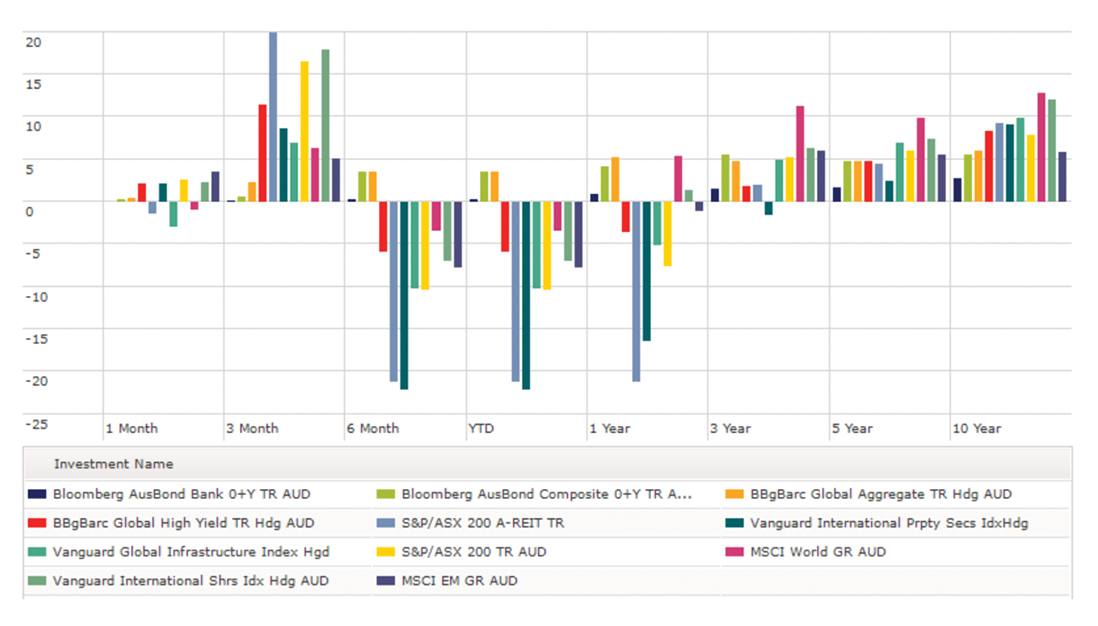
Task: Click the MSCI World GR AUD pink swatch
Action: (x=734, y=552)
